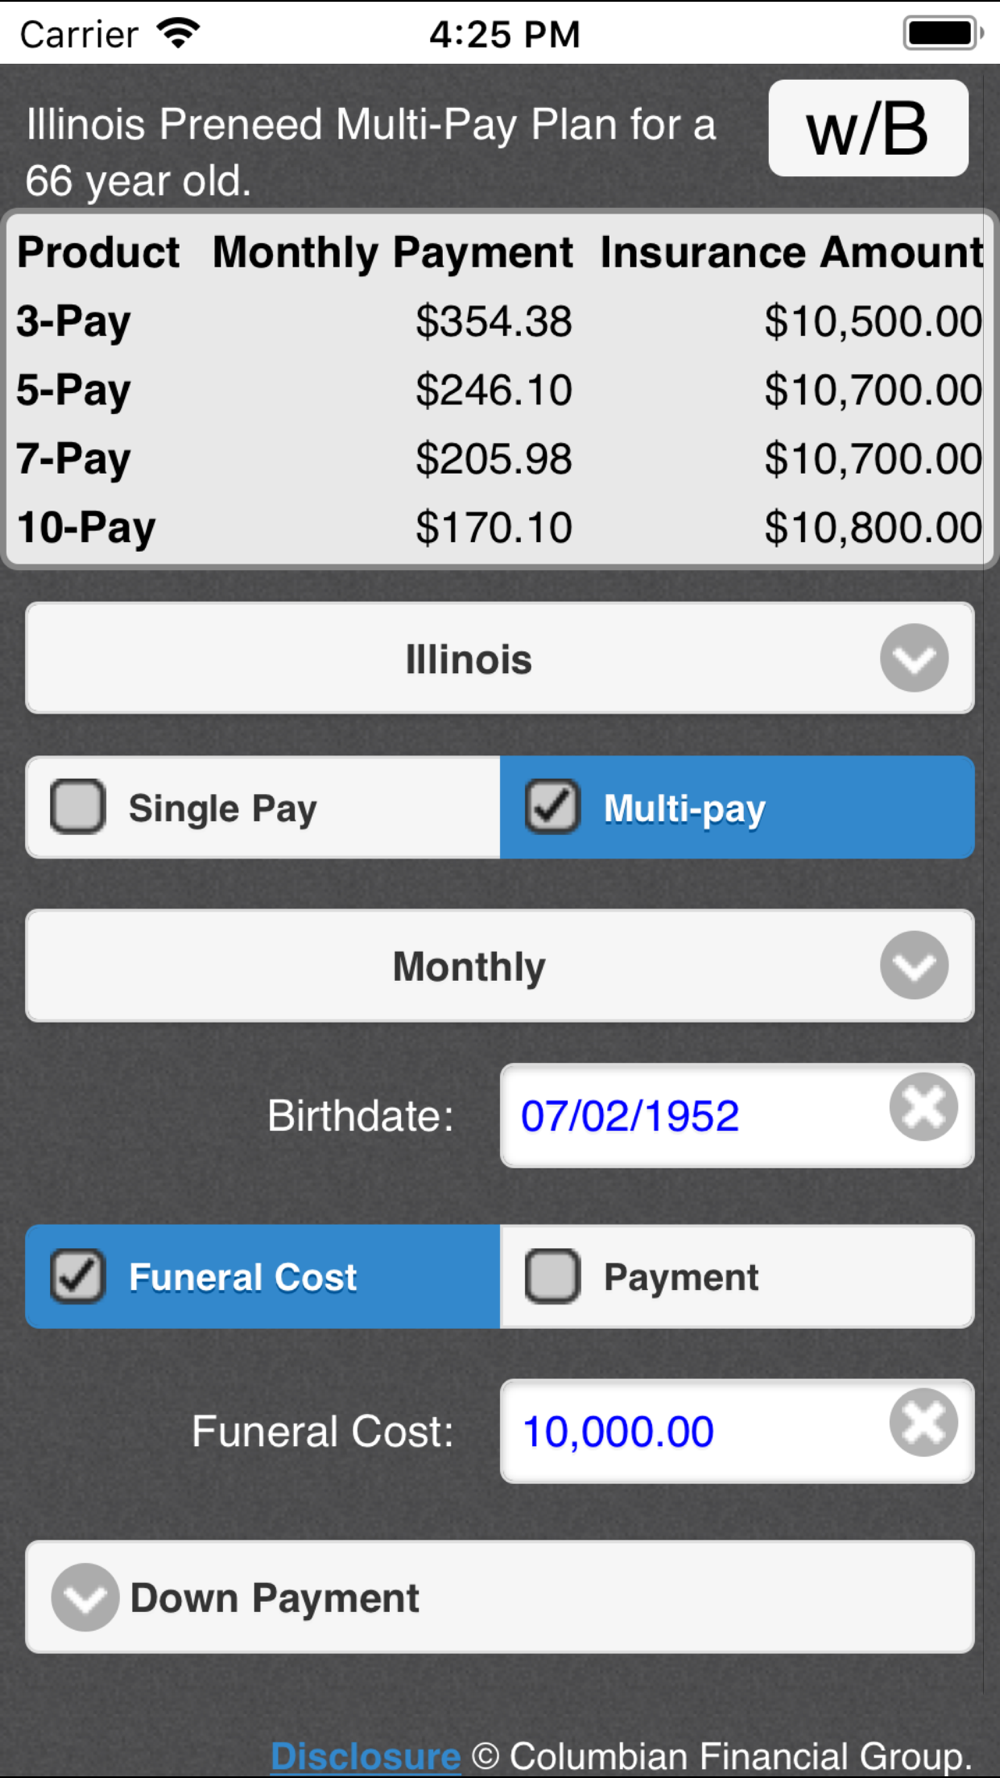The image size is (1000, 1778).
Task: Select the 10-Pay product row
Action: pos(498,528)
